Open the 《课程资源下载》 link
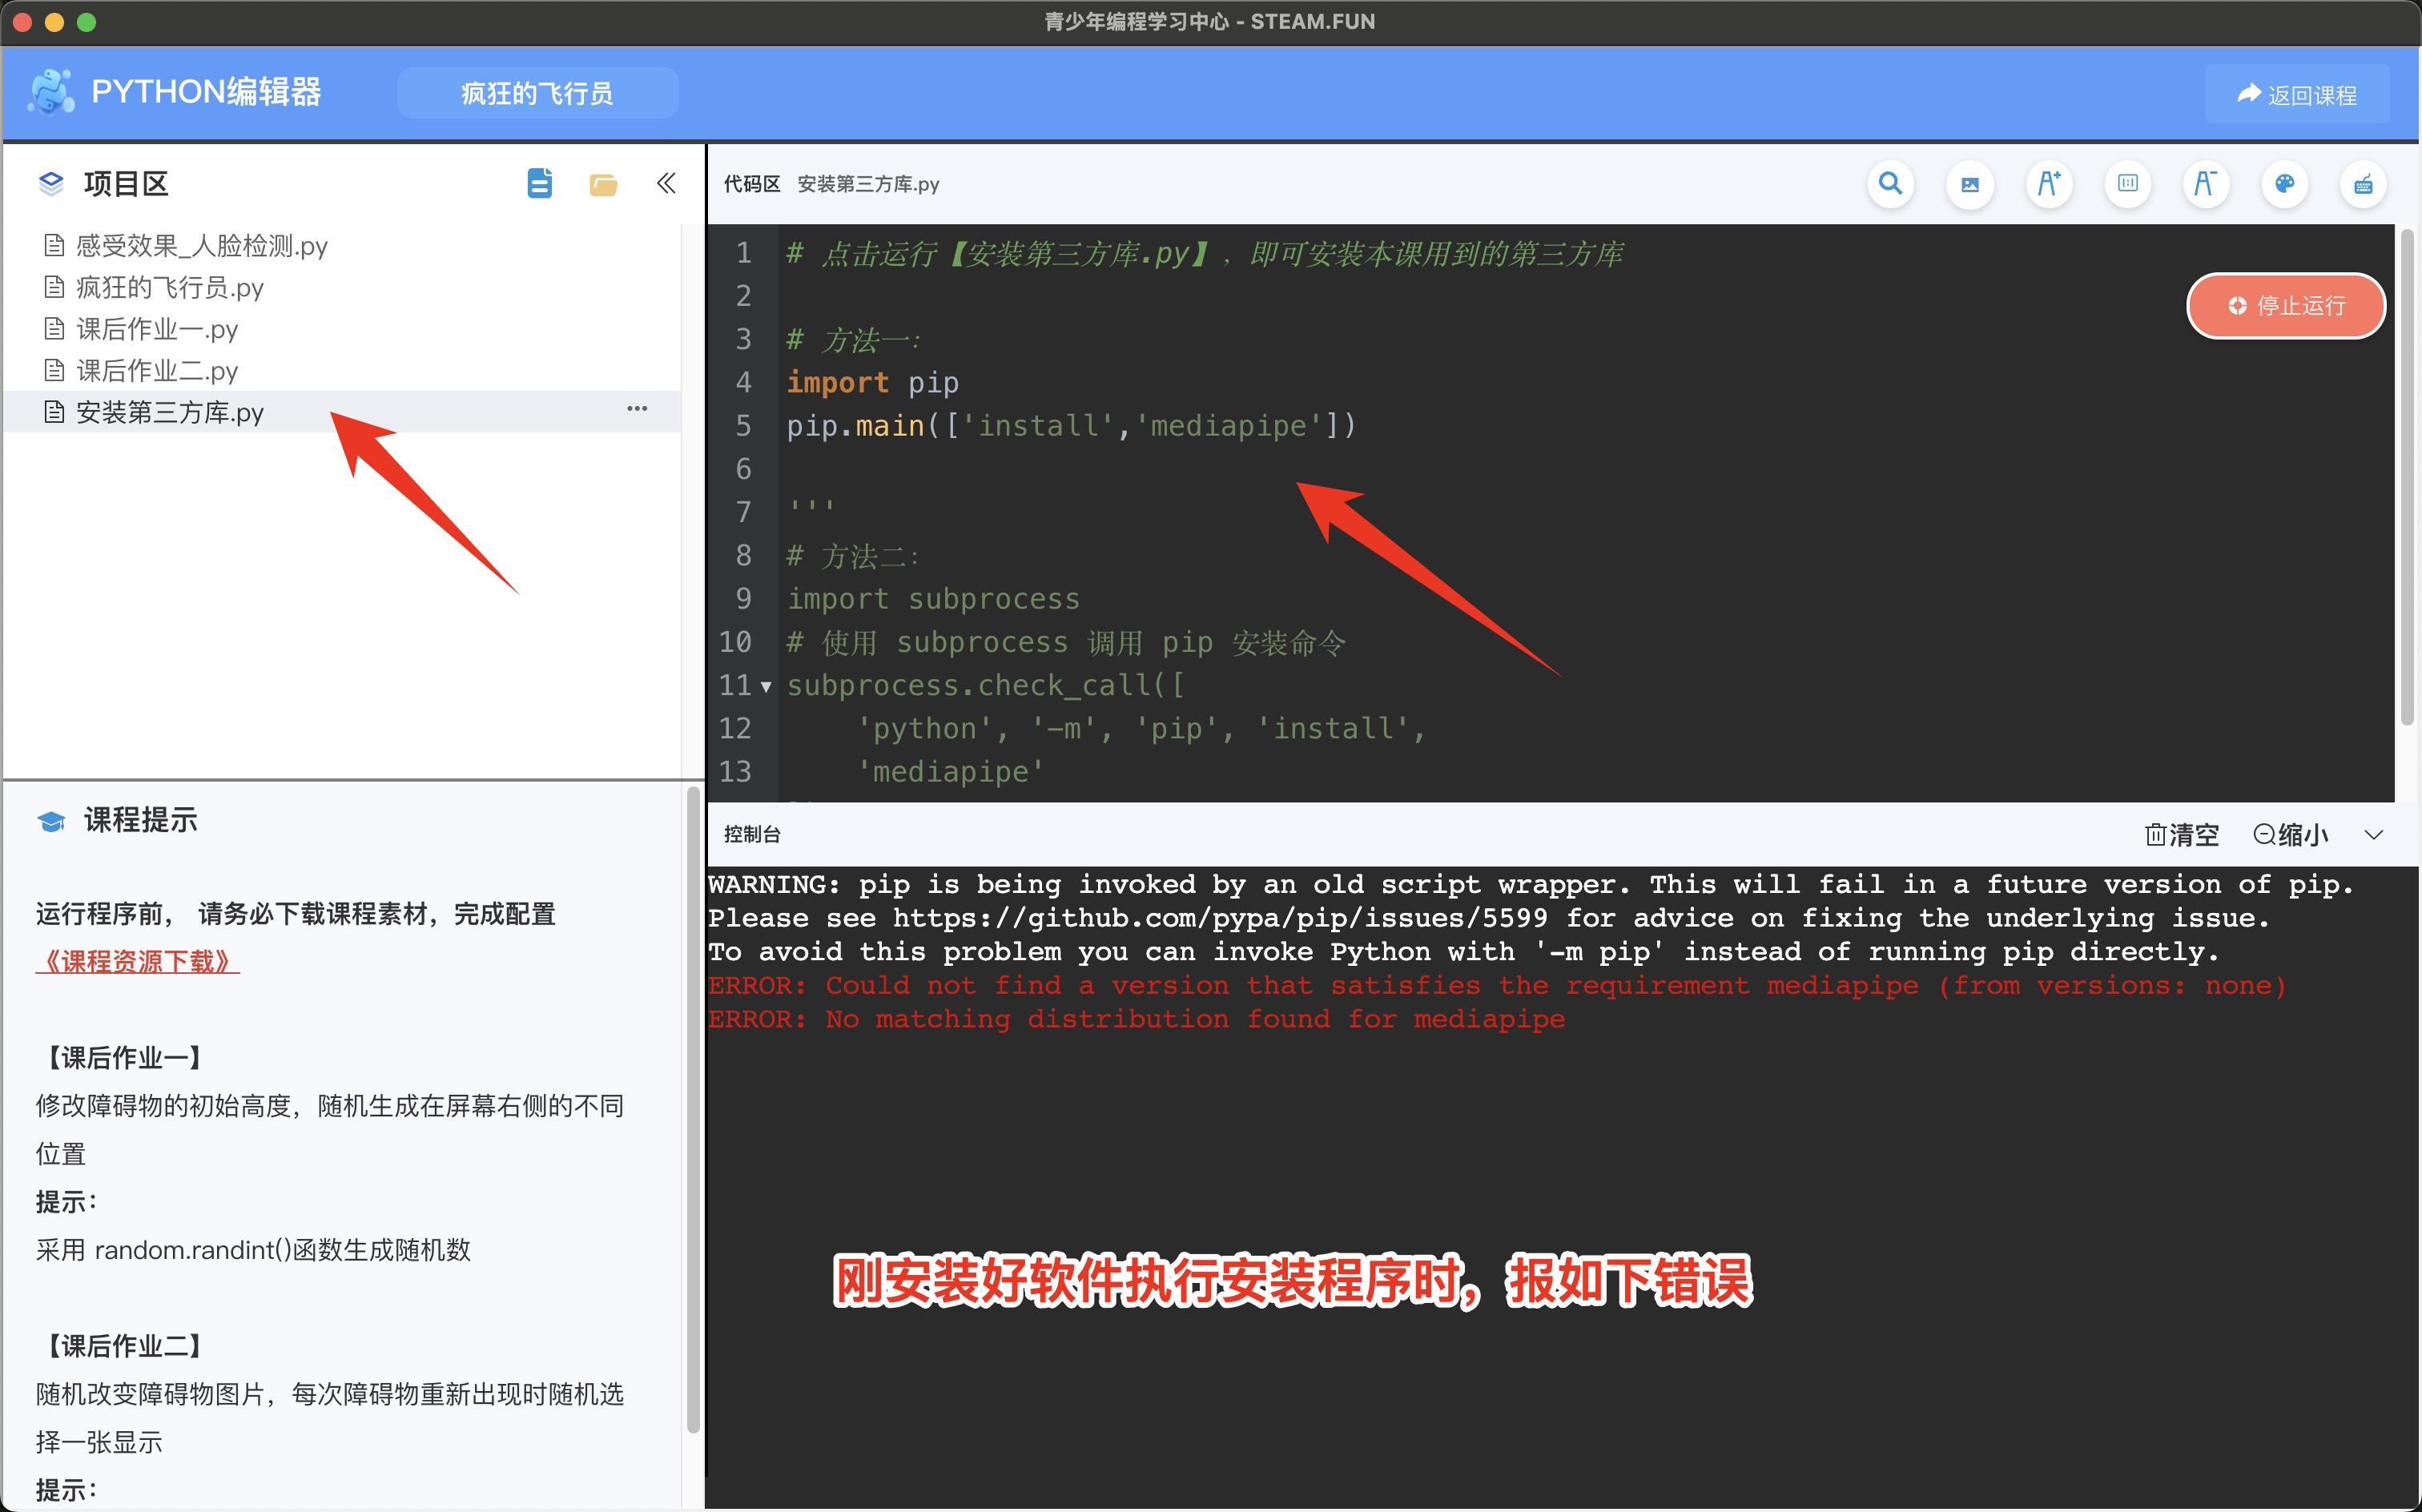This screenshot has width=2422, height=1512. pyautogui.click(x=137, y=961)
